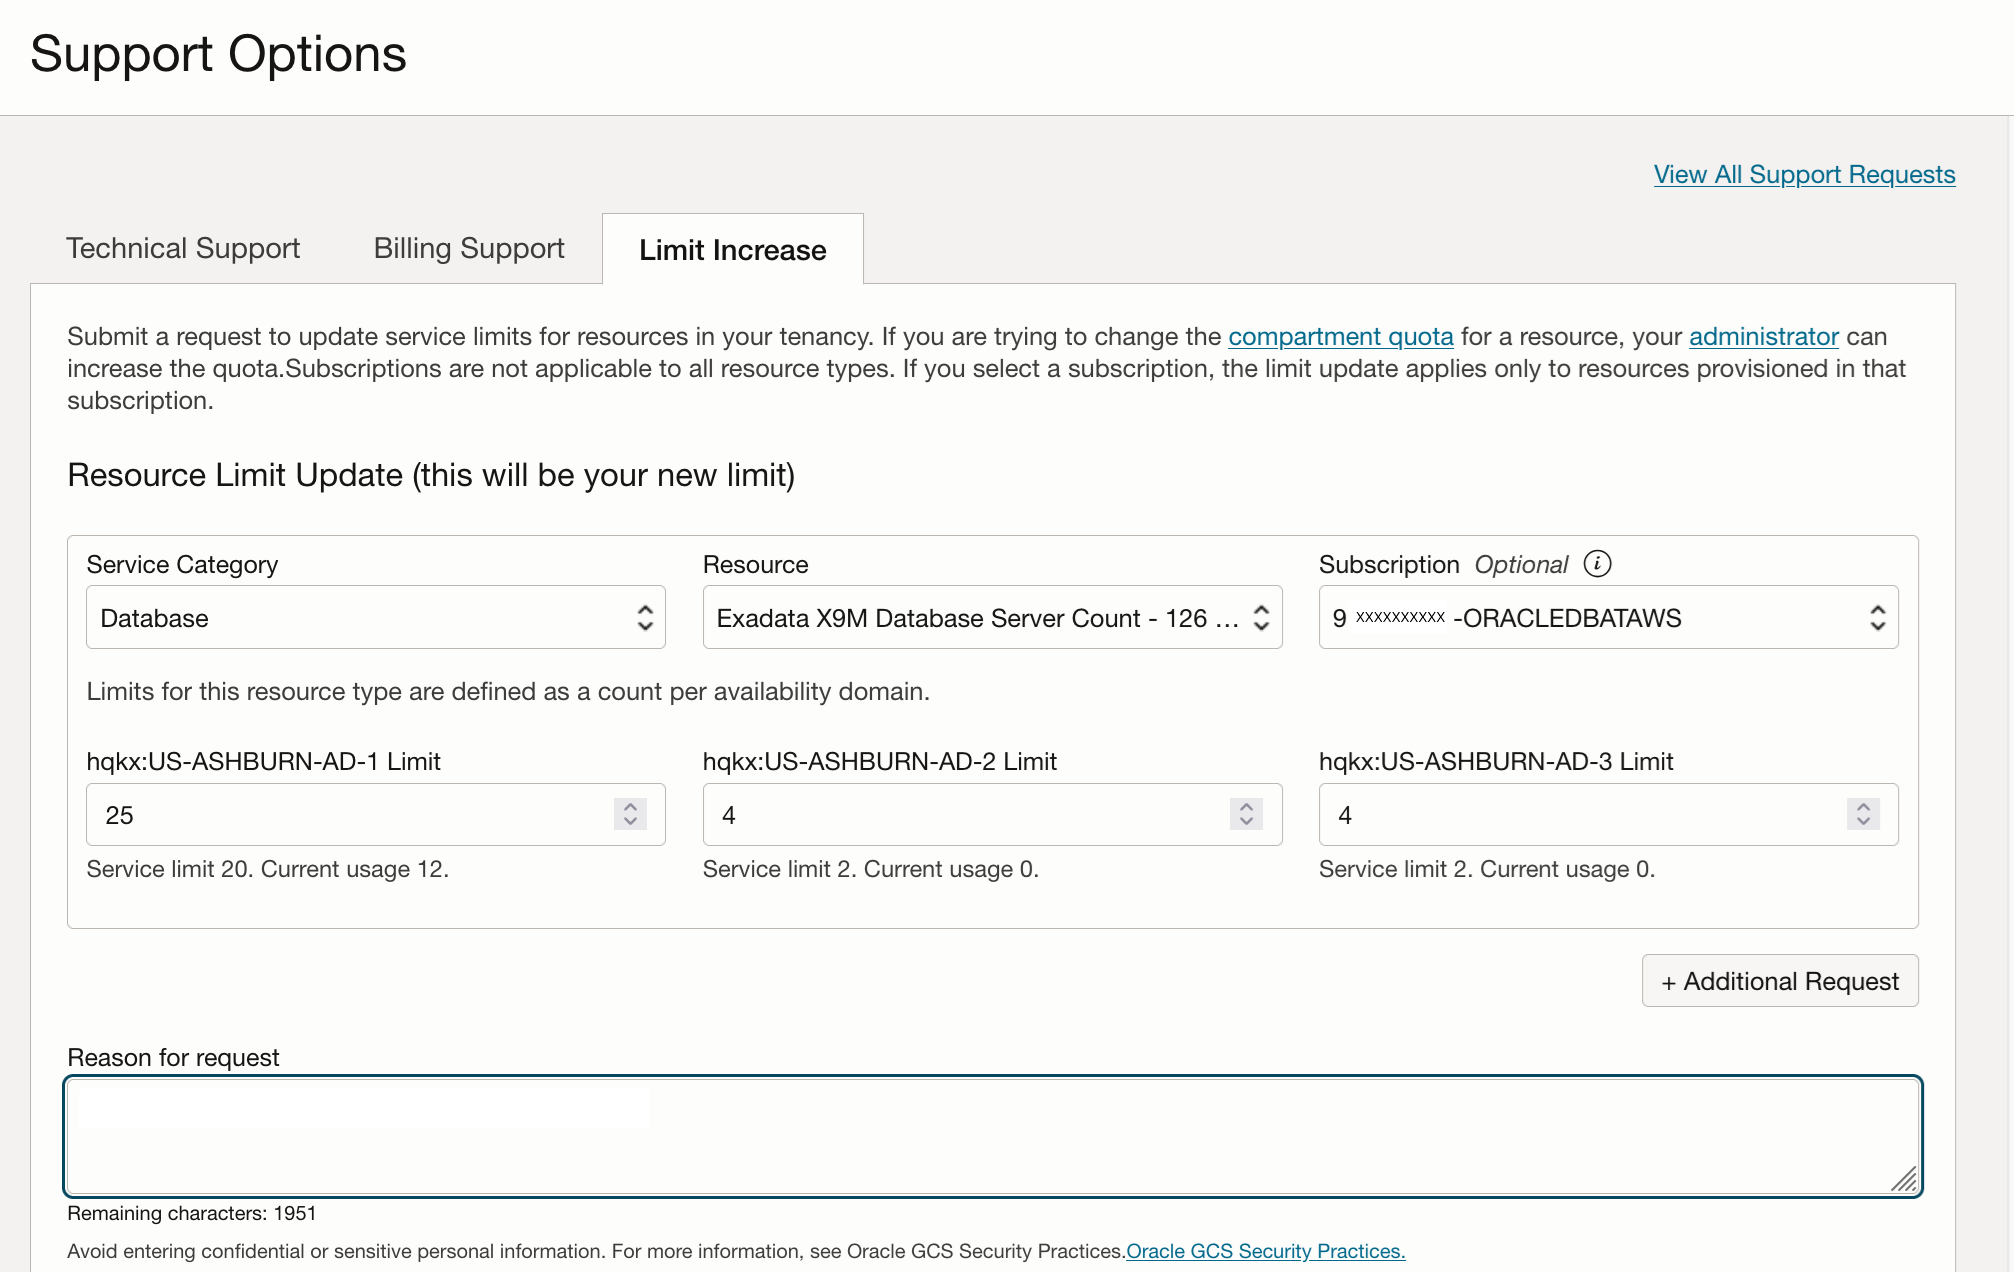Increase AD-3 Limit using its stepper arrow
This screenshot has width=2014, height=1272.
[1863, 806]
